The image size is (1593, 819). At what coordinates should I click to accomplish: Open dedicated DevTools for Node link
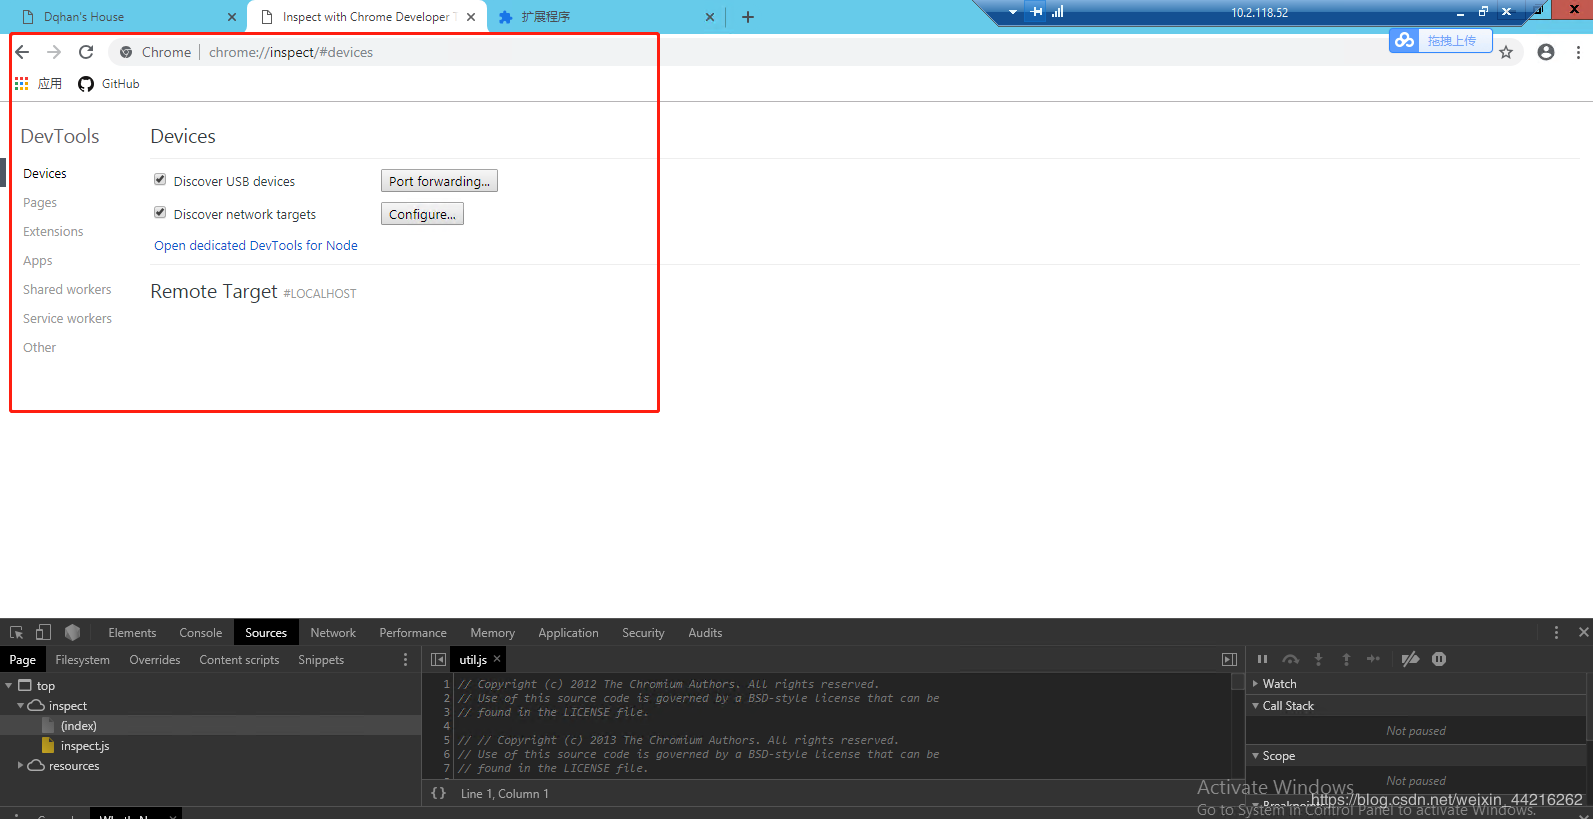(256, 245)
